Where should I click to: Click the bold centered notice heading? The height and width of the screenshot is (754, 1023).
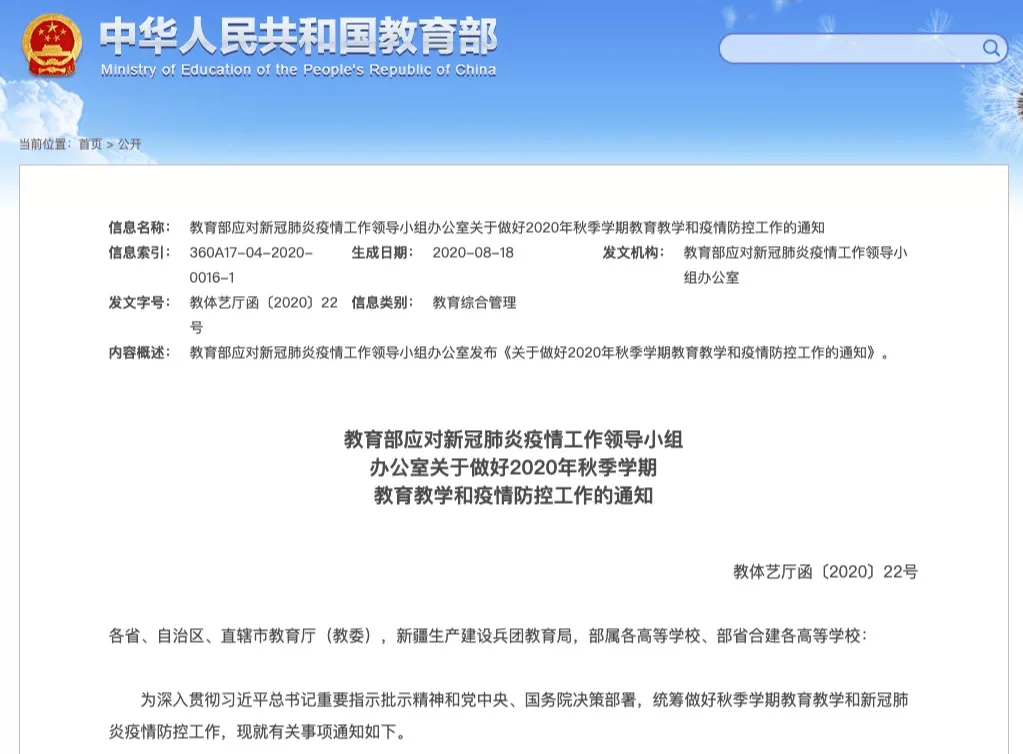(513, 466)
